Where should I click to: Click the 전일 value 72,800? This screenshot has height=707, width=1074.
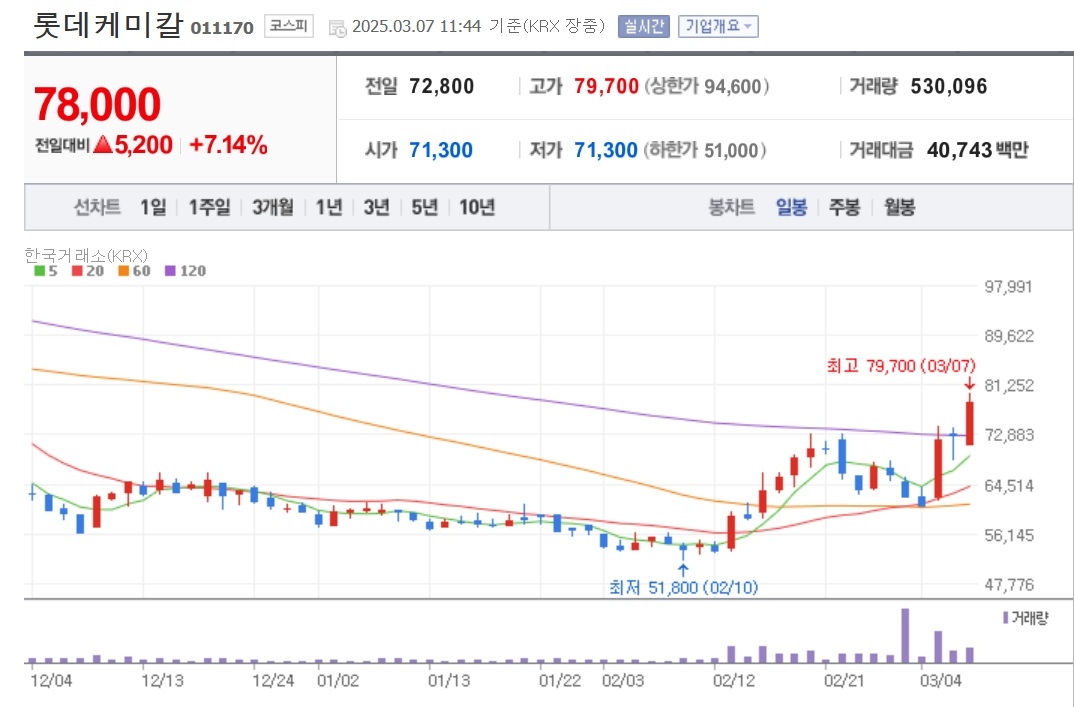click(442, 86)
